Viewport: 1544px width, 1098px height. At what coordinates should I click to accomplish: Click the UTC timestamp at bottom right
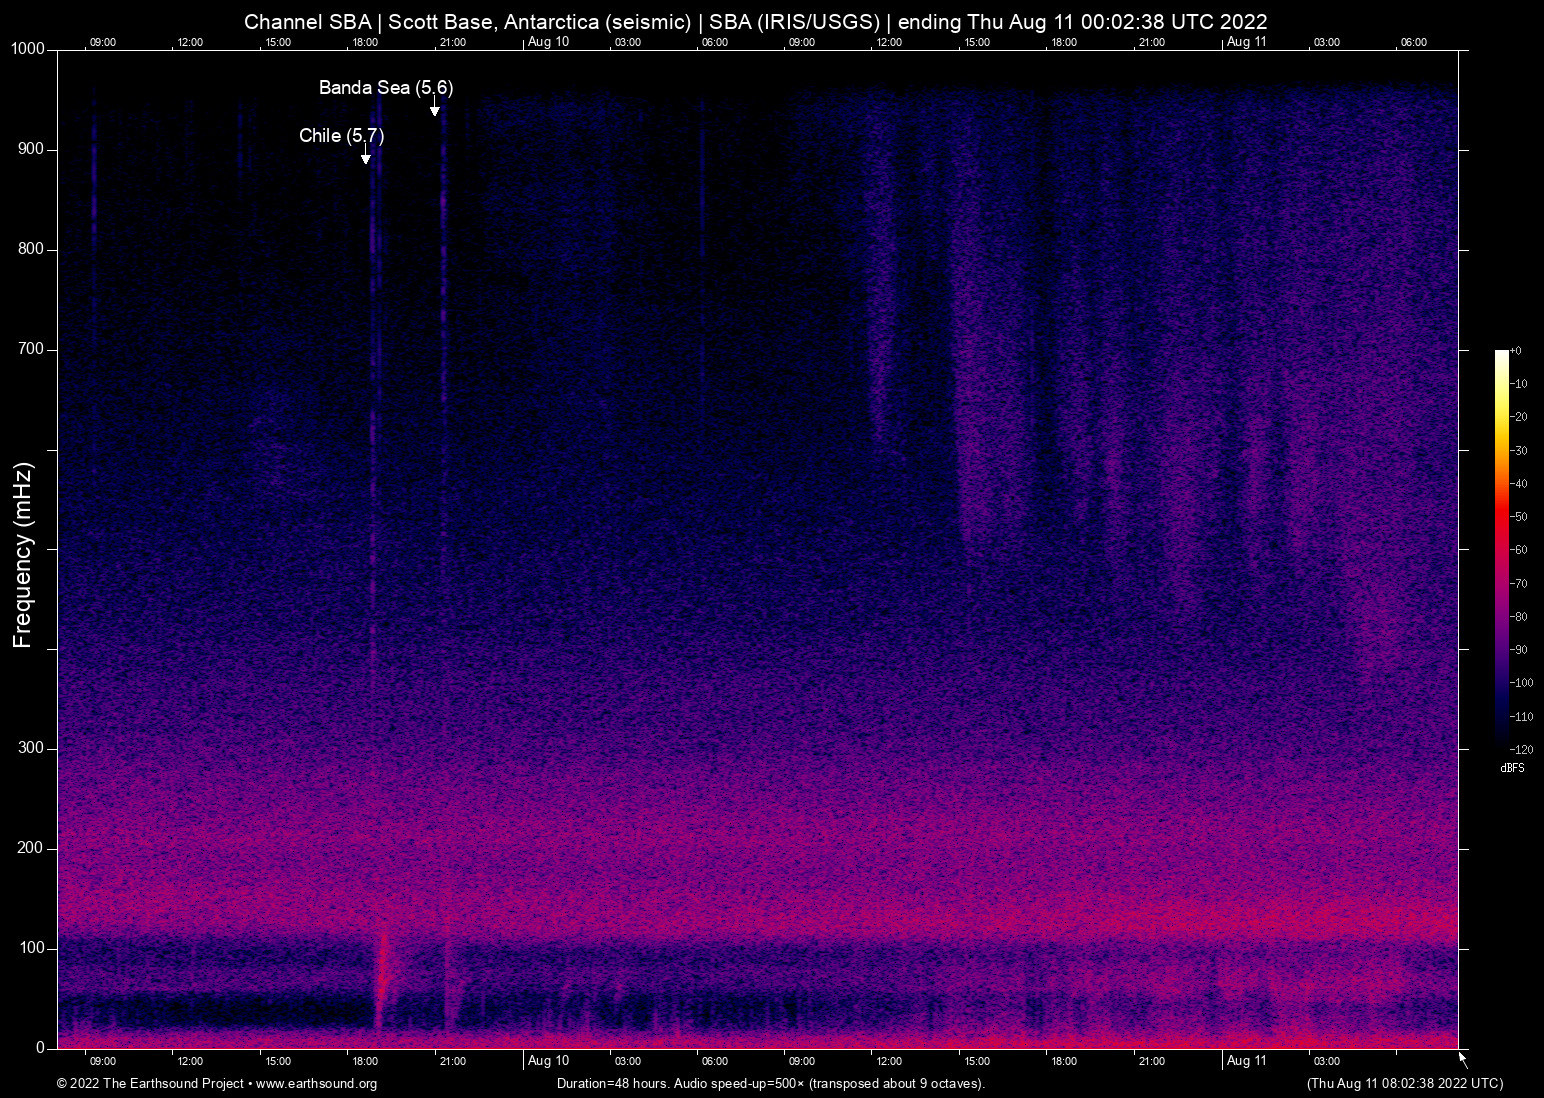click(1404, 1083)
